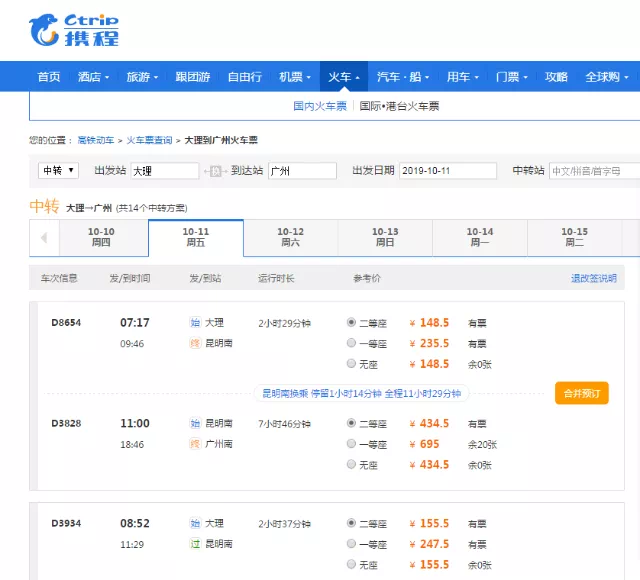Switch to the 10-12 周六 date tab

tap(290, 237)
